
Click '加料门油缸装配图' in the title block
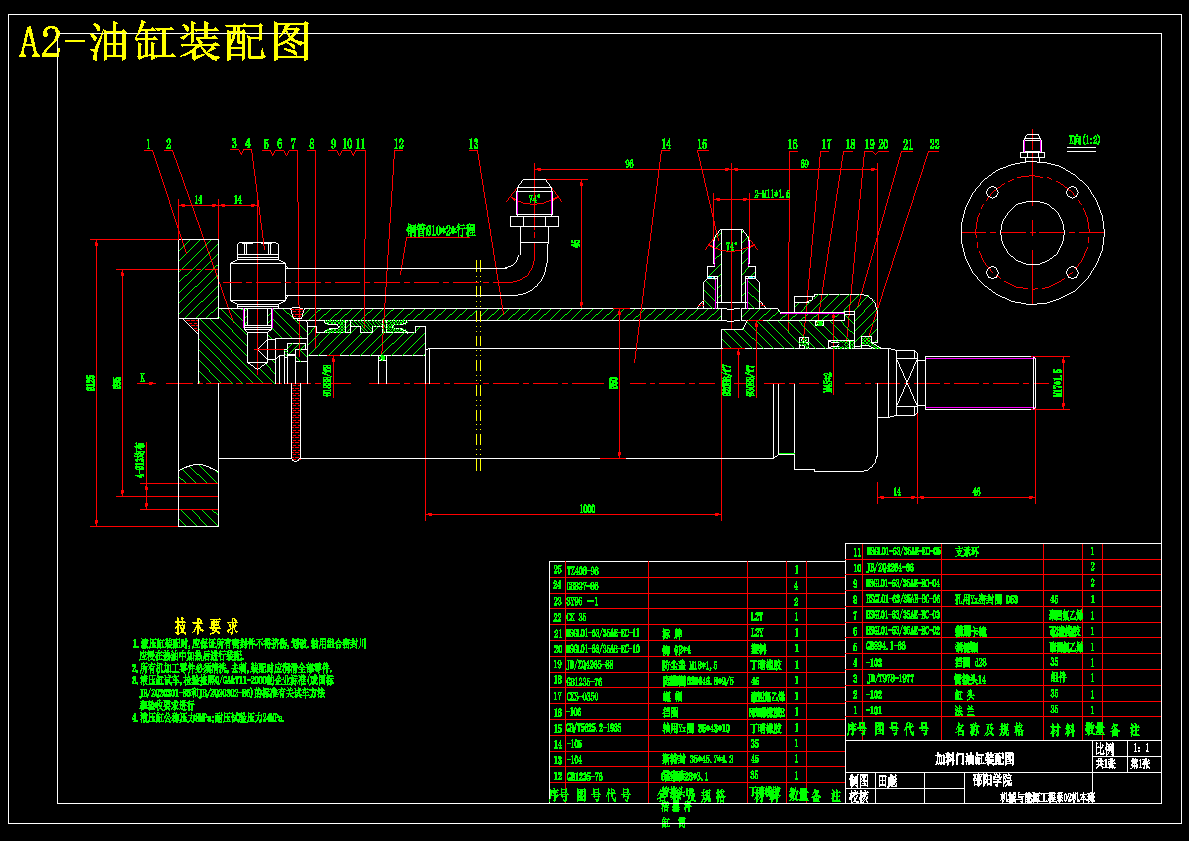pyautogui.click(x=974, y=758)
